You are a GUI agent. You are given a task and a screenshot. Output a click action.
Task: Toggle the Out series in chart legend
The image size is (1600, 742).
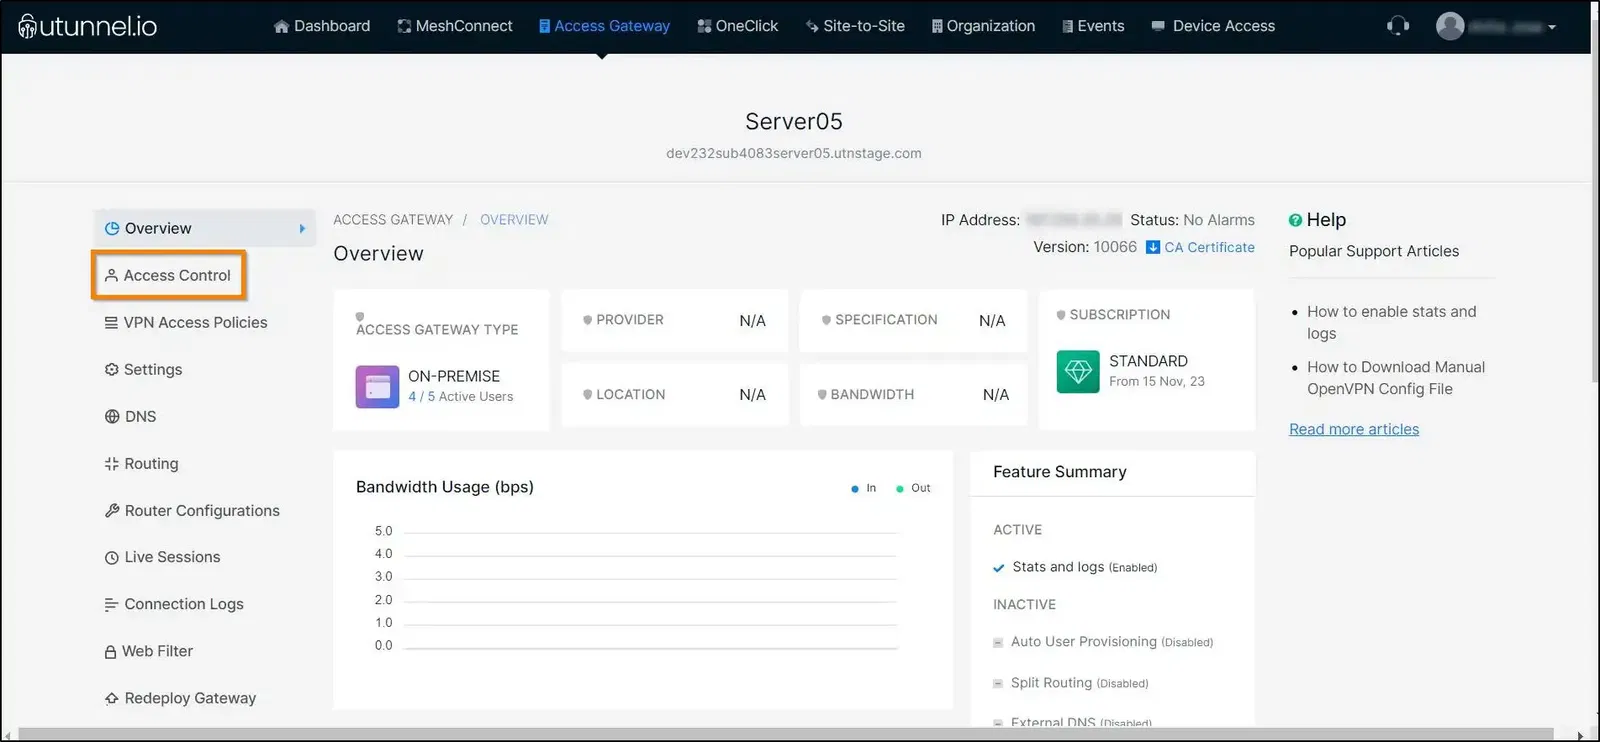[913, 488]
